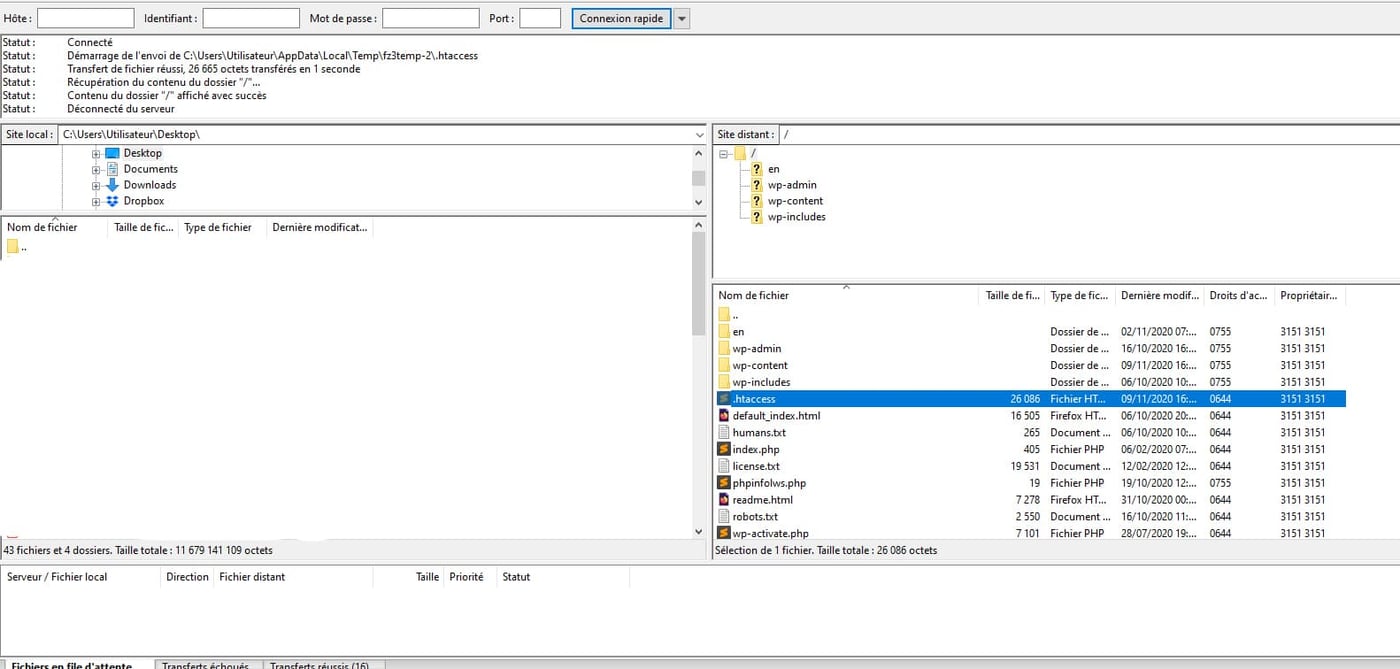This screenshot has height=669, width=1400.
Task: Expand the Desktop tree node
Action: point(96,154)
